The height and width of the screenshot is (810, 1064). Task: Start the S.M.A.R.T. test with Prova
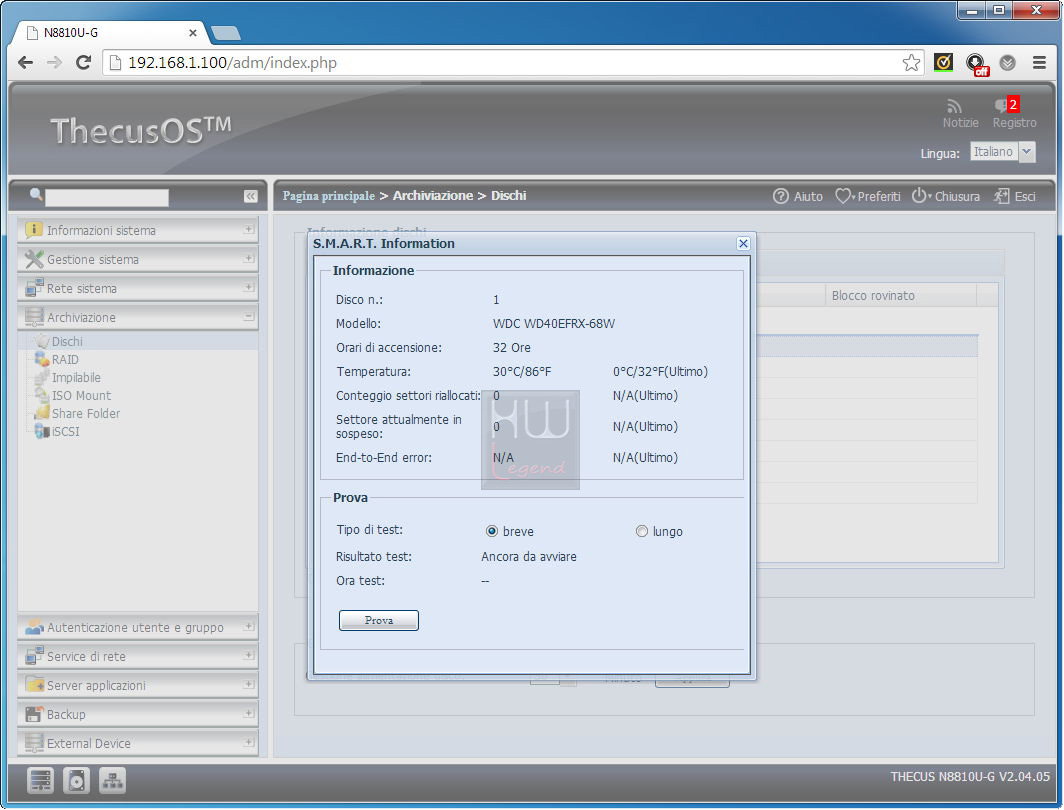tap(379, 620)
